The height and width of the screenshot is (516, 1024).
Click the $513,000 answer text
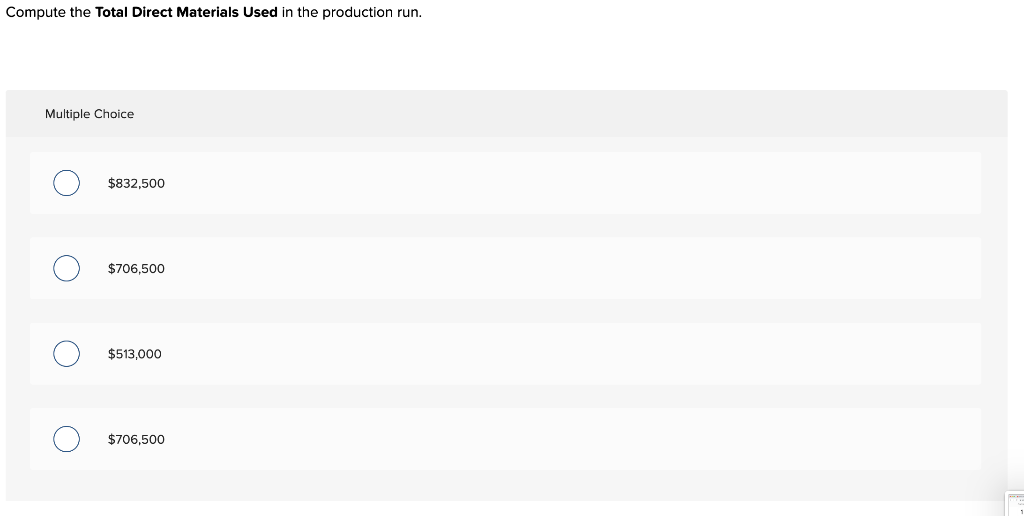pyautogui.click(x=134, y=354)
